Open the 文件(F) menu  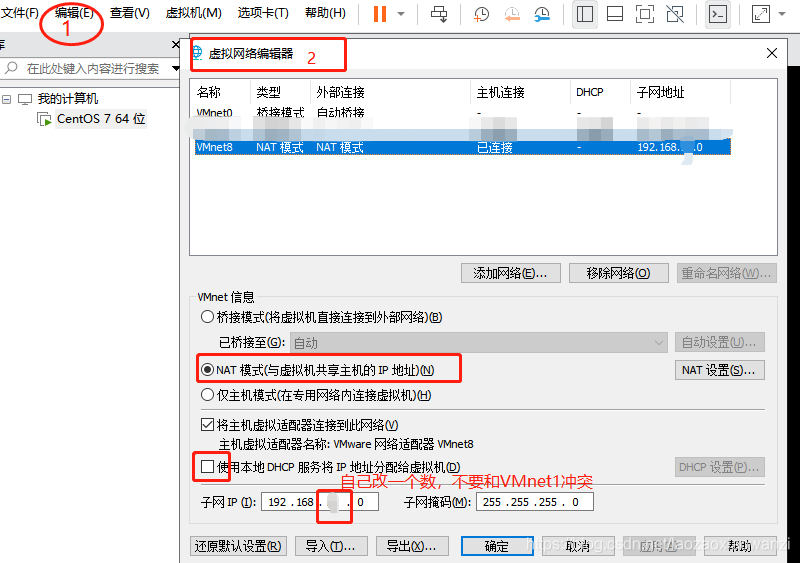pos(20,13)
